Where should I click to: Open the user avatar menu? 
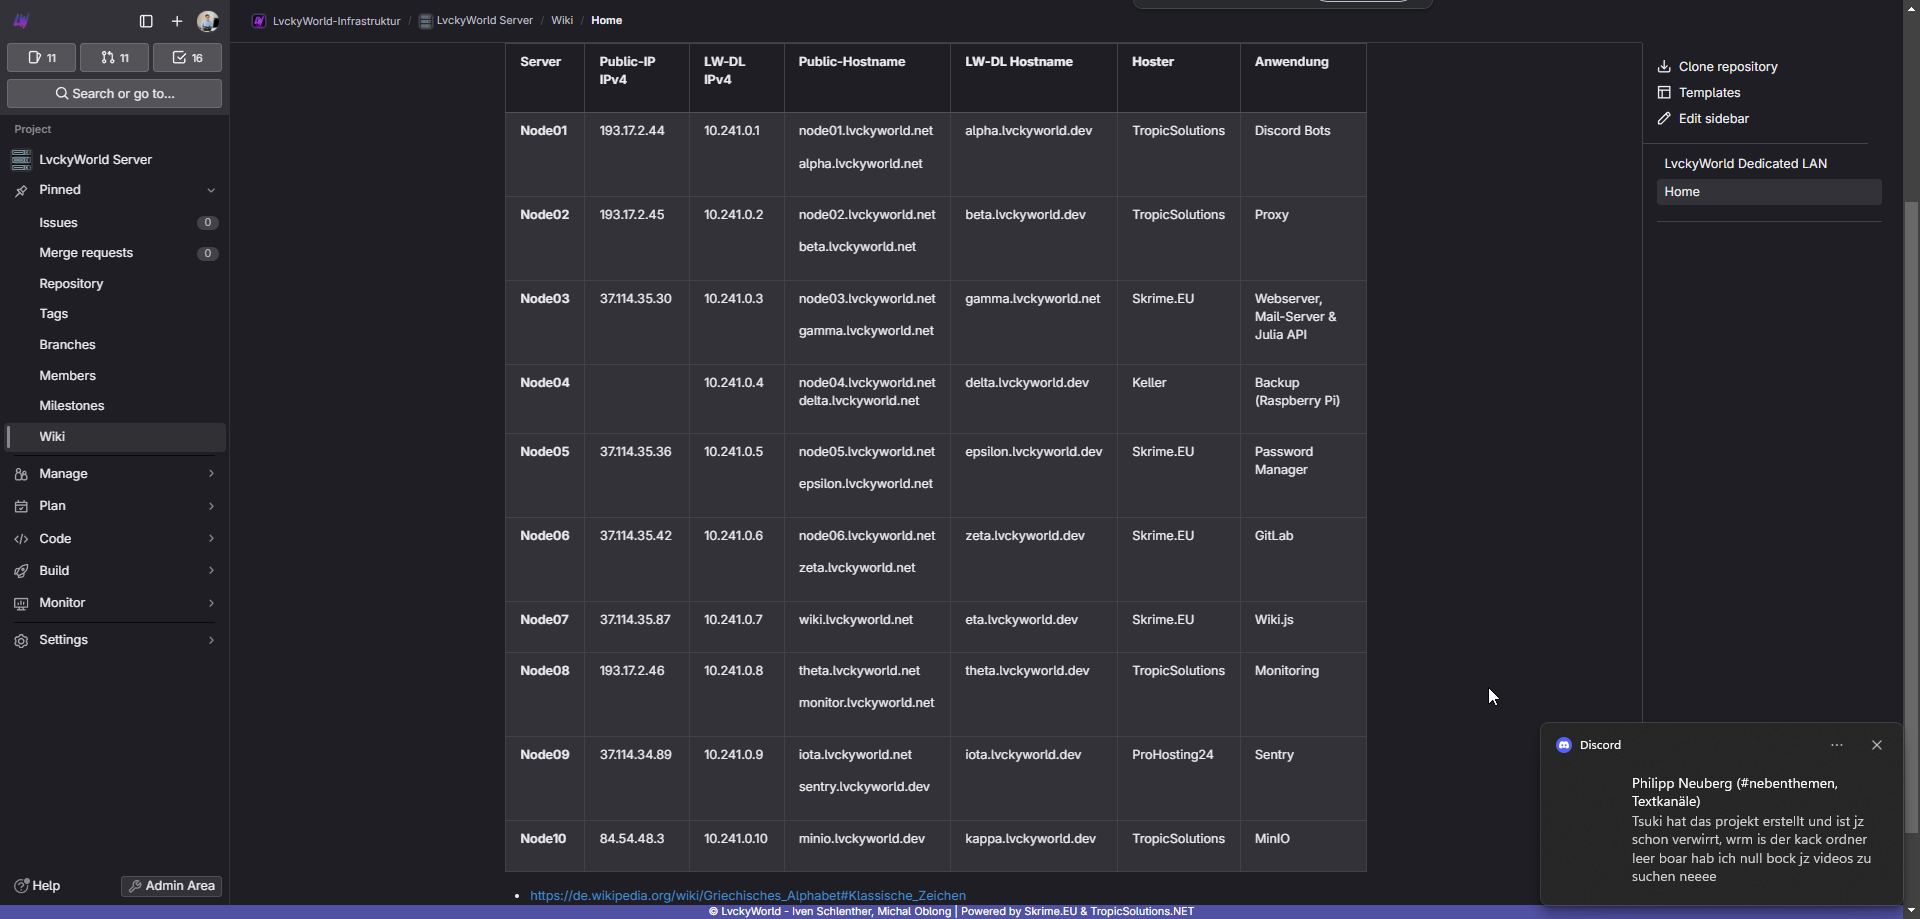[208, 21]
